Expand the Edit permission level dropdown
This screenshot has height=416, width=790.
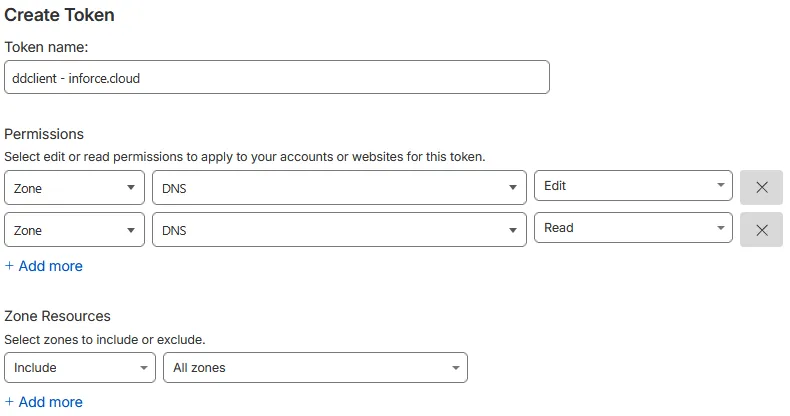click(x=633, y=186)
